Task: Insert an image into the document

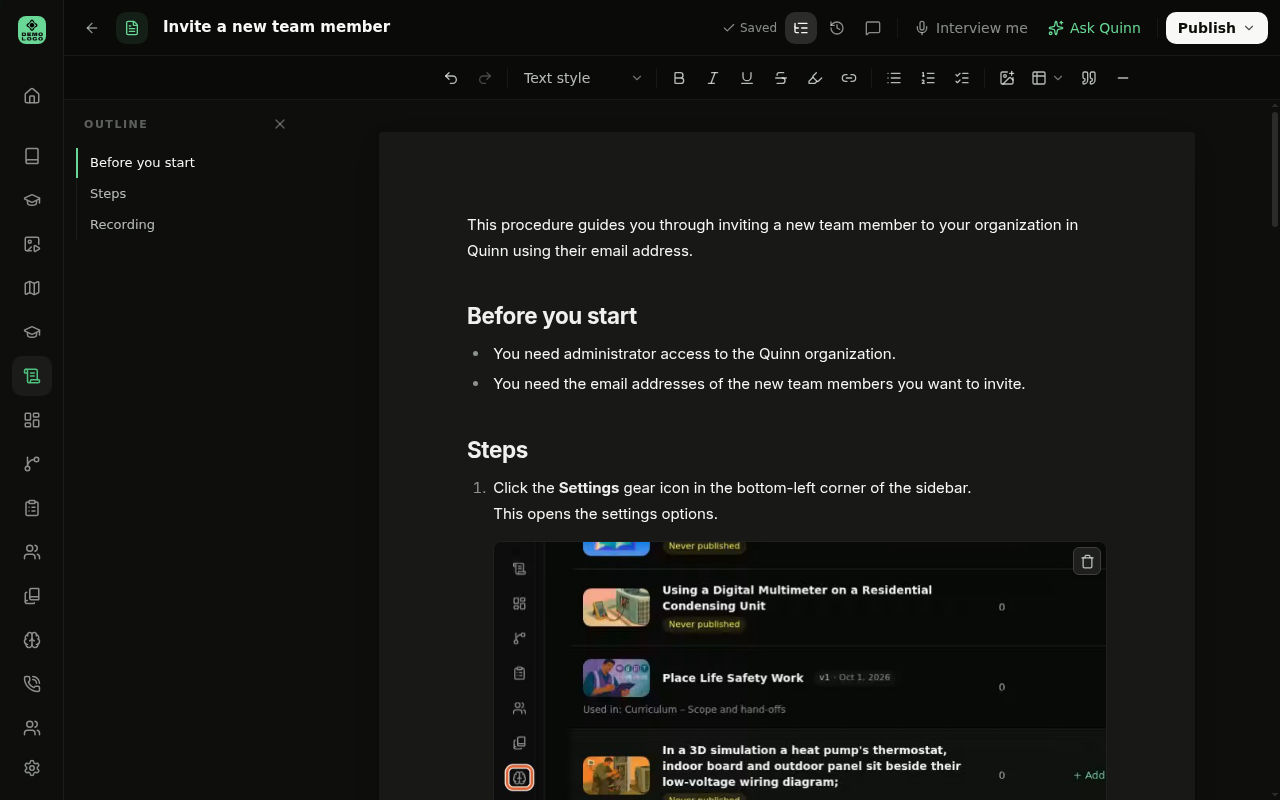Action: (1007, 78)
